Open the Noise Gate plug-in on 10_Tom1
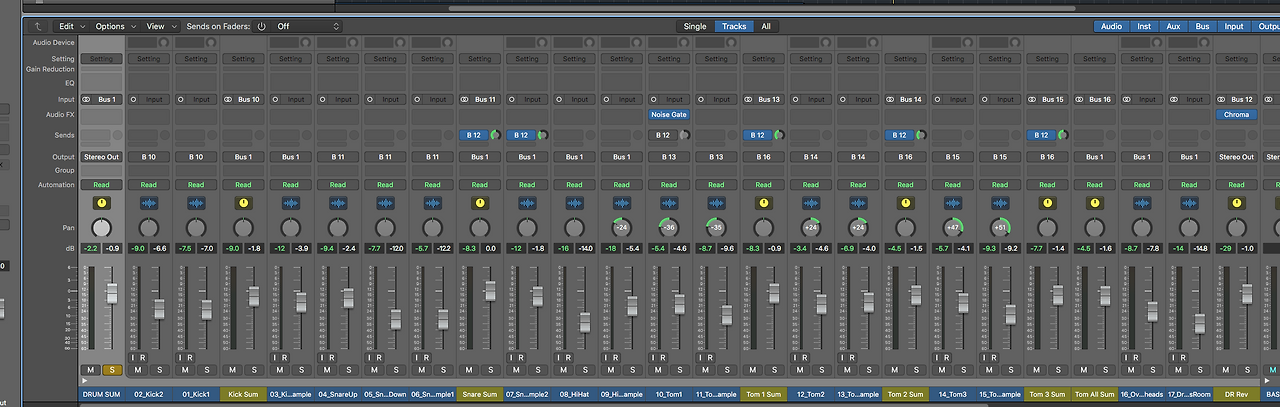 (669, 115)
